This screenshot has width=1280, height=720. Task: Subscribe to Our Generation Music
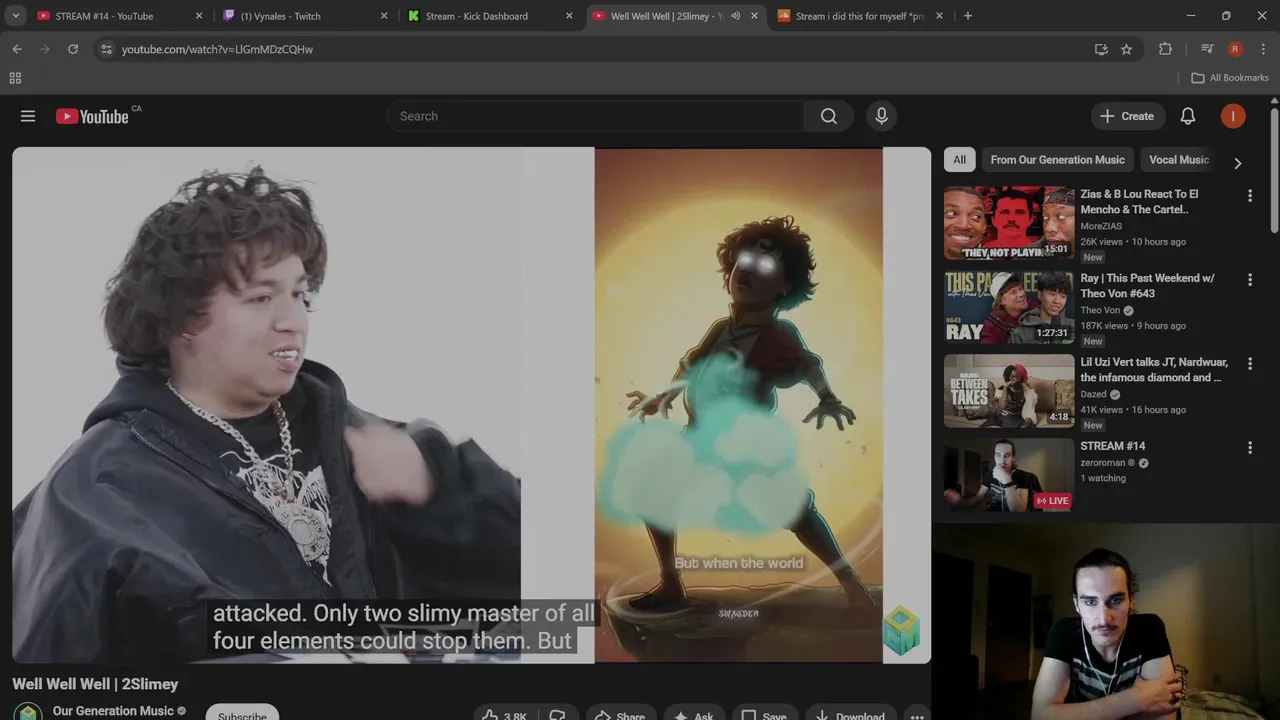coord(242,715)
